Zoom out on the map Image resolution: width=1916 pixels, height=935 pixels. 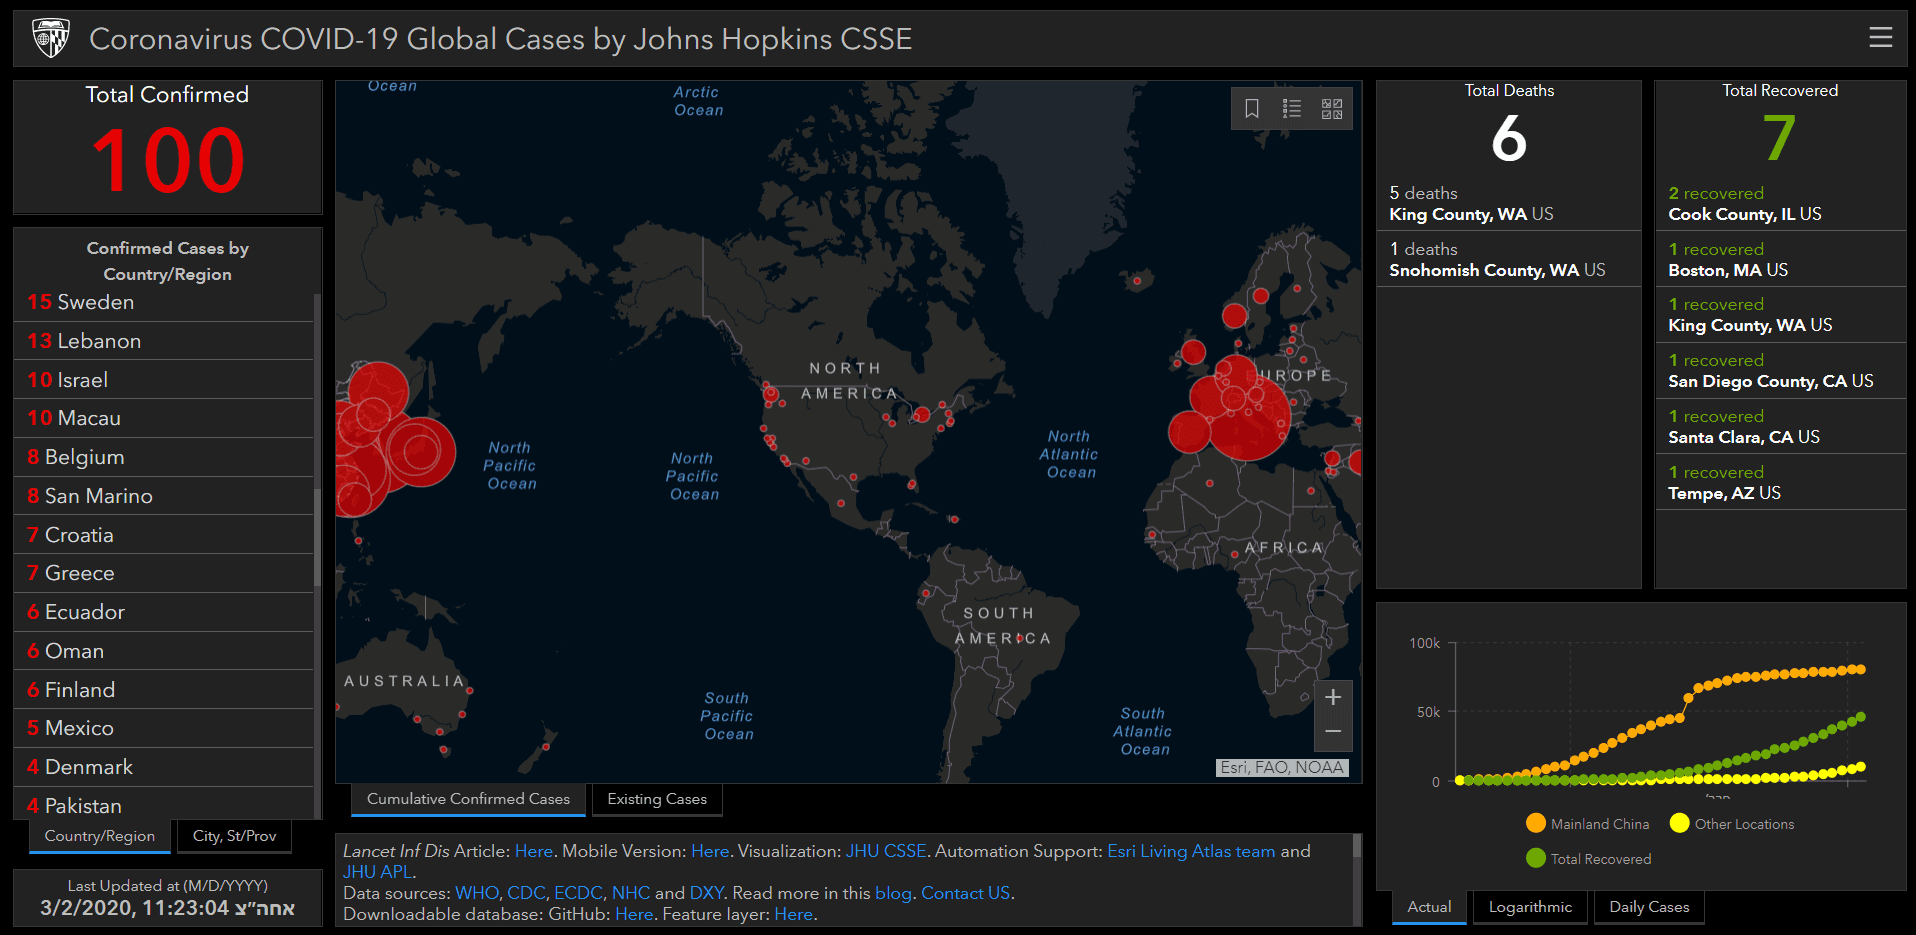click(1333, 733)
